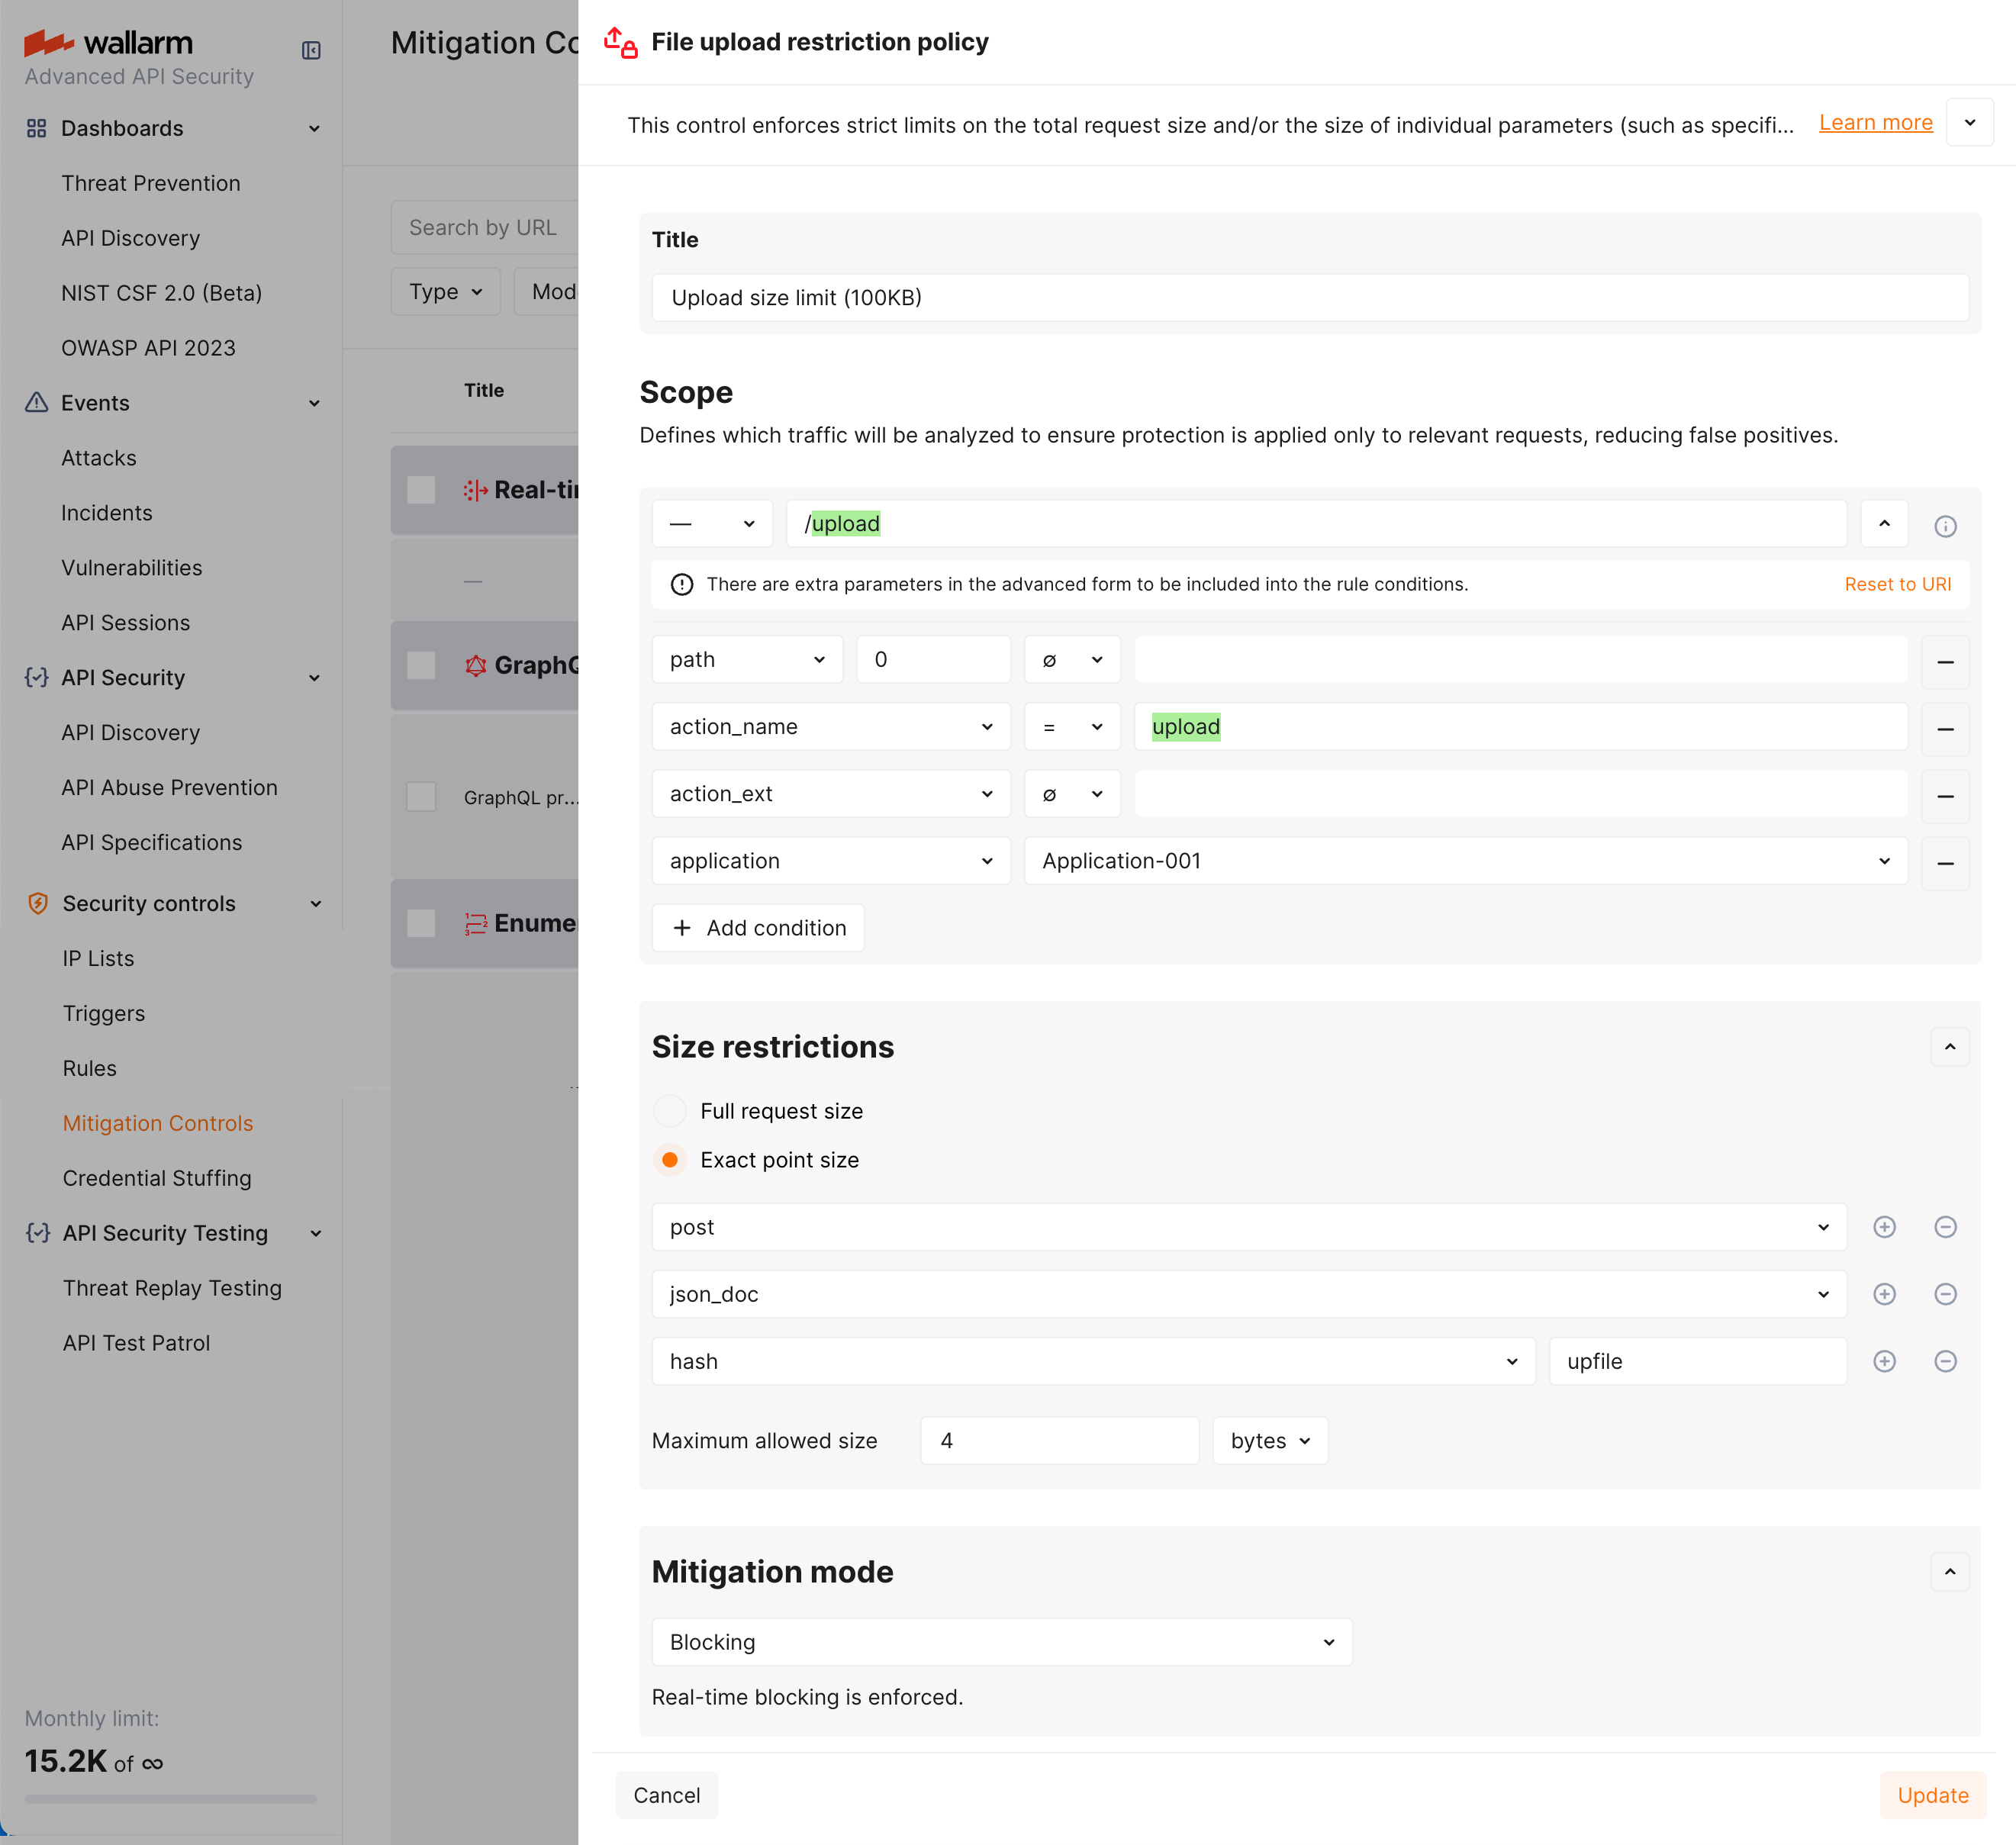Click the Maximum allowed size field

pos(1059,1441)
